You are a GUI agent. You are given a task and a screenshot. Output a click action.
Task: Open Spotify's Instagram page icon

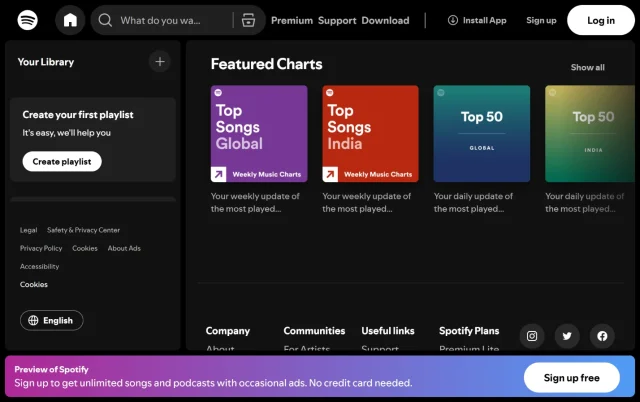[x=532, y=336]
